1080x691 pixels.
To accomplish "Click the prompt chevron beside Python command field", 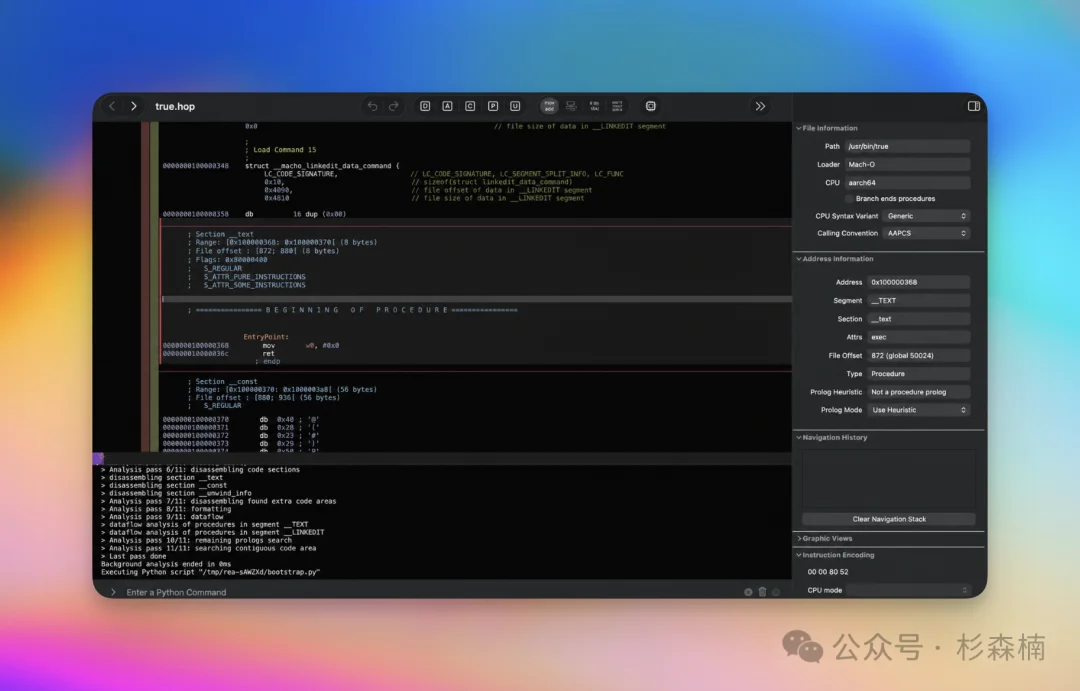I will (x=113, y=592).
